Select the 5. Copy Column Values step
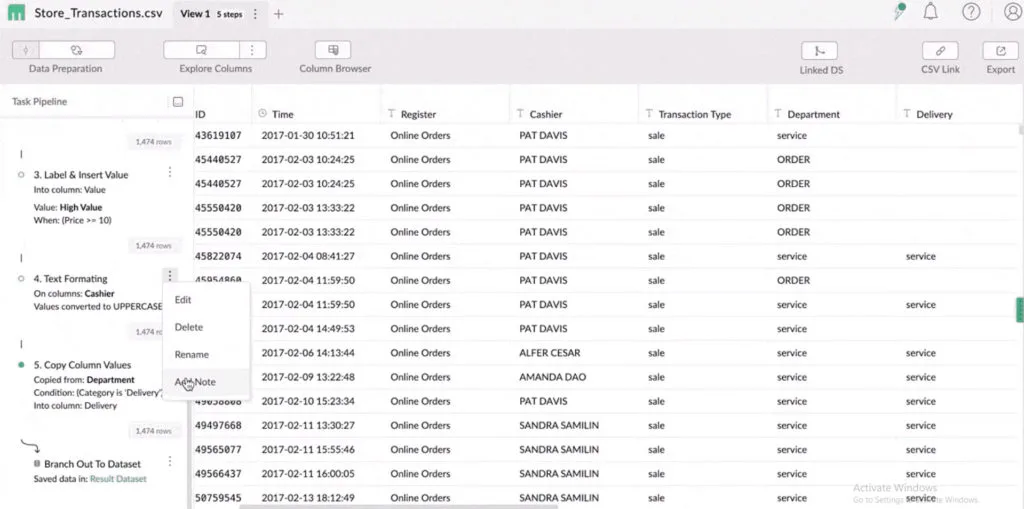 click(82, 365)
